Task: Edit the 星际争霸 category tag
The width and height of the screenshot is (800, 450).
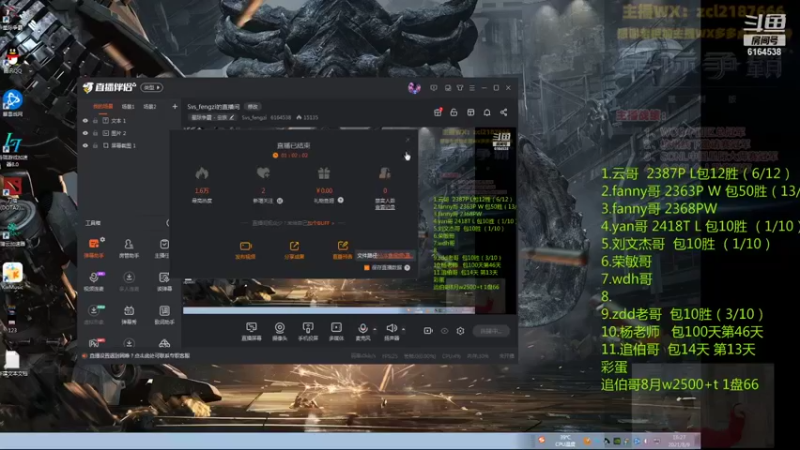Action: point(213,117)
